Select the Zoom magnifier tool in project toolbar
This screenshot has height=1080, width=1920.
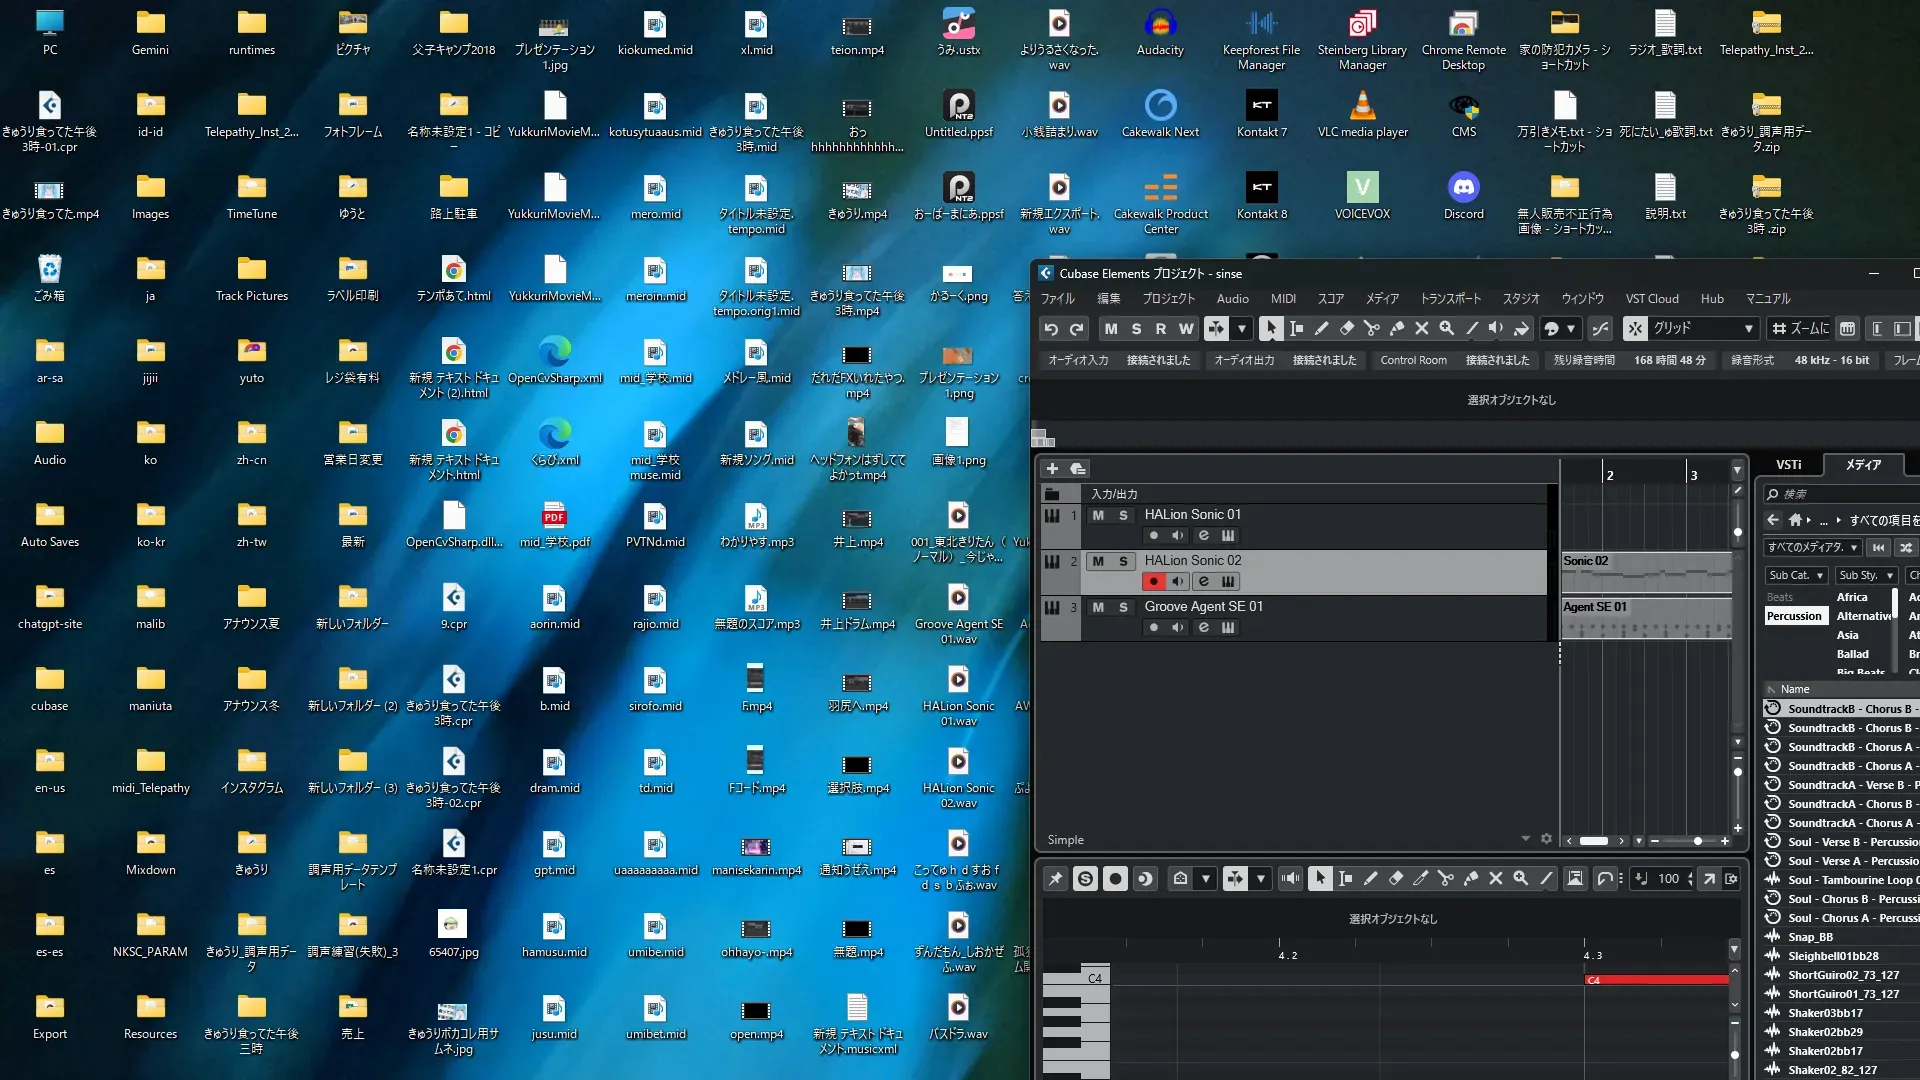click(x=1447, y=329)
